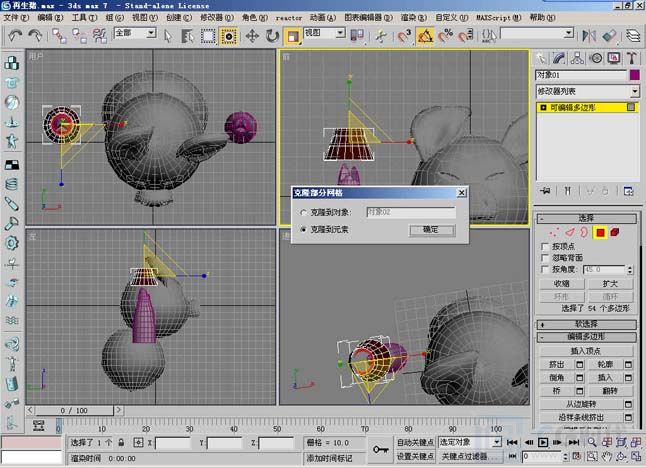
Task: Collapse the 选择 rollout header
Action: tap(586, 218)
